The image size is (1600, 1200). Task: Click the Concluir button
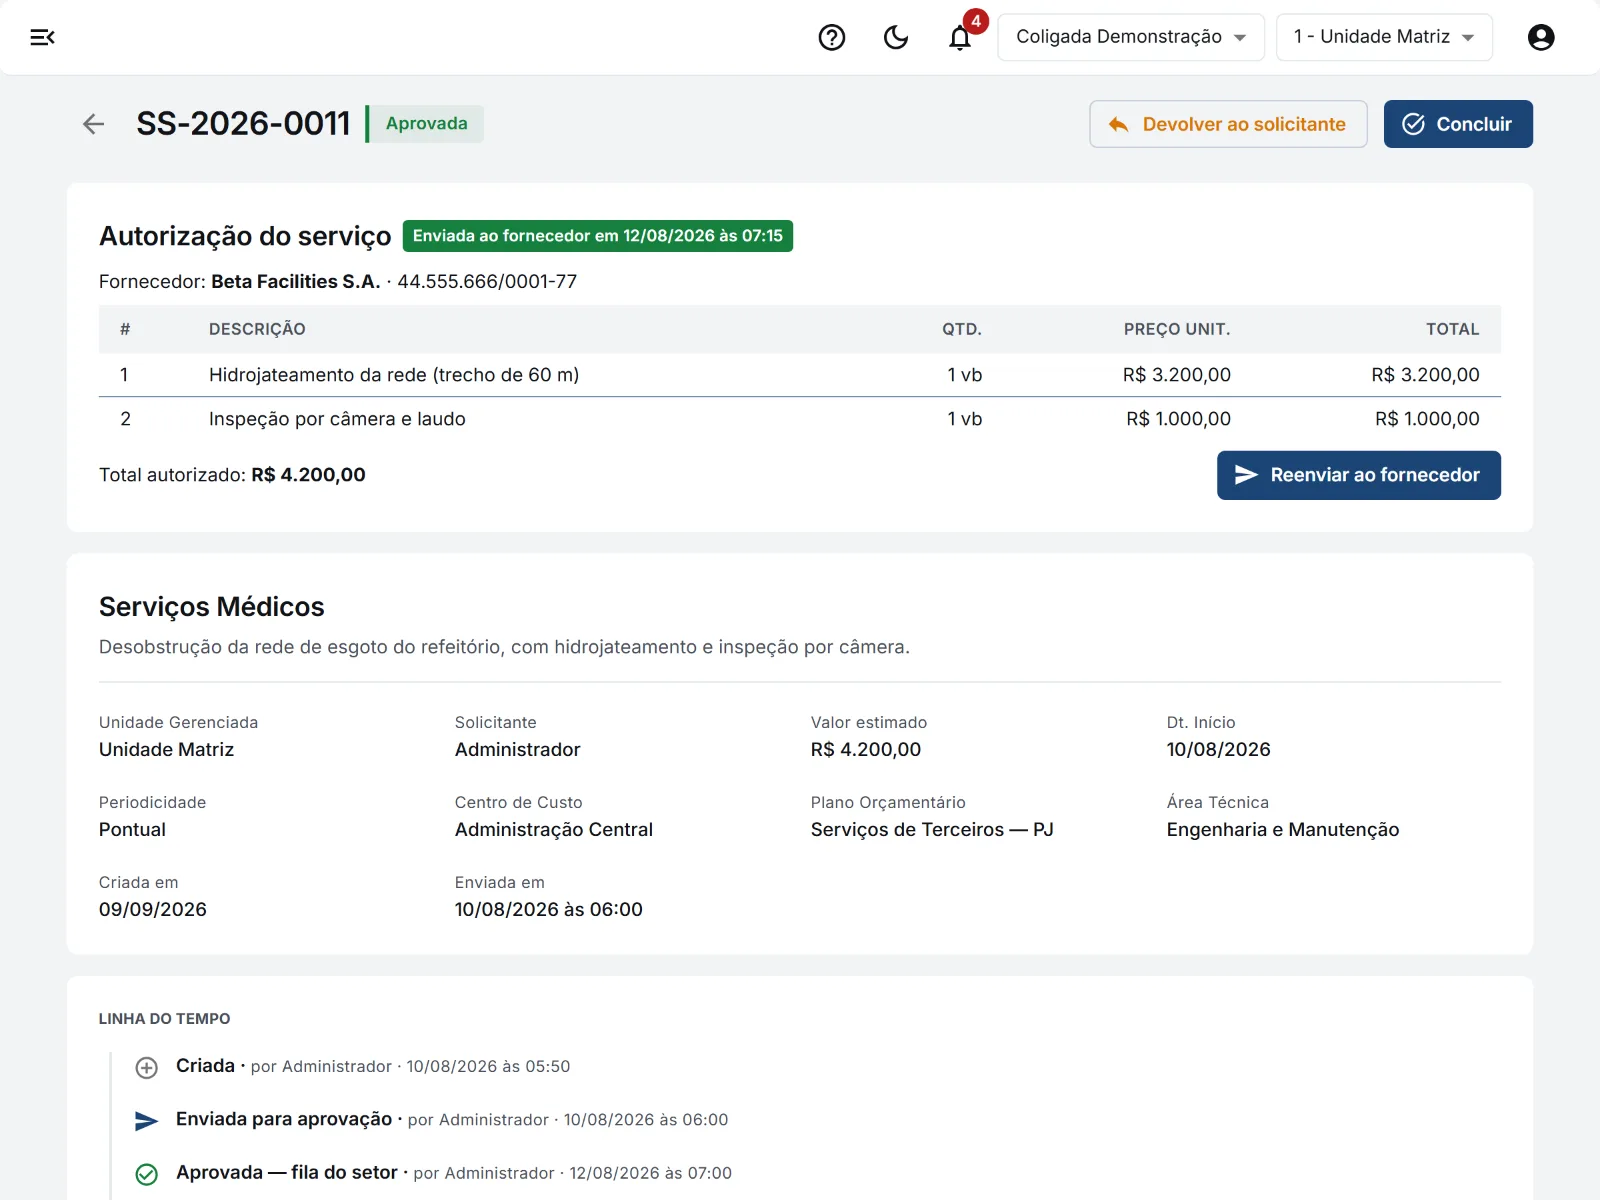tap(1458, 124)
